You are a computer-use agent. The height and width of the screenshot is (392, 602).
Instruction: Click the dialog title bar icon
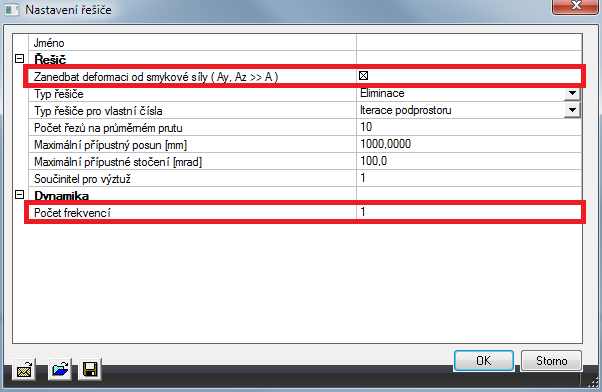pyautogui.click(x=12, y=10)
